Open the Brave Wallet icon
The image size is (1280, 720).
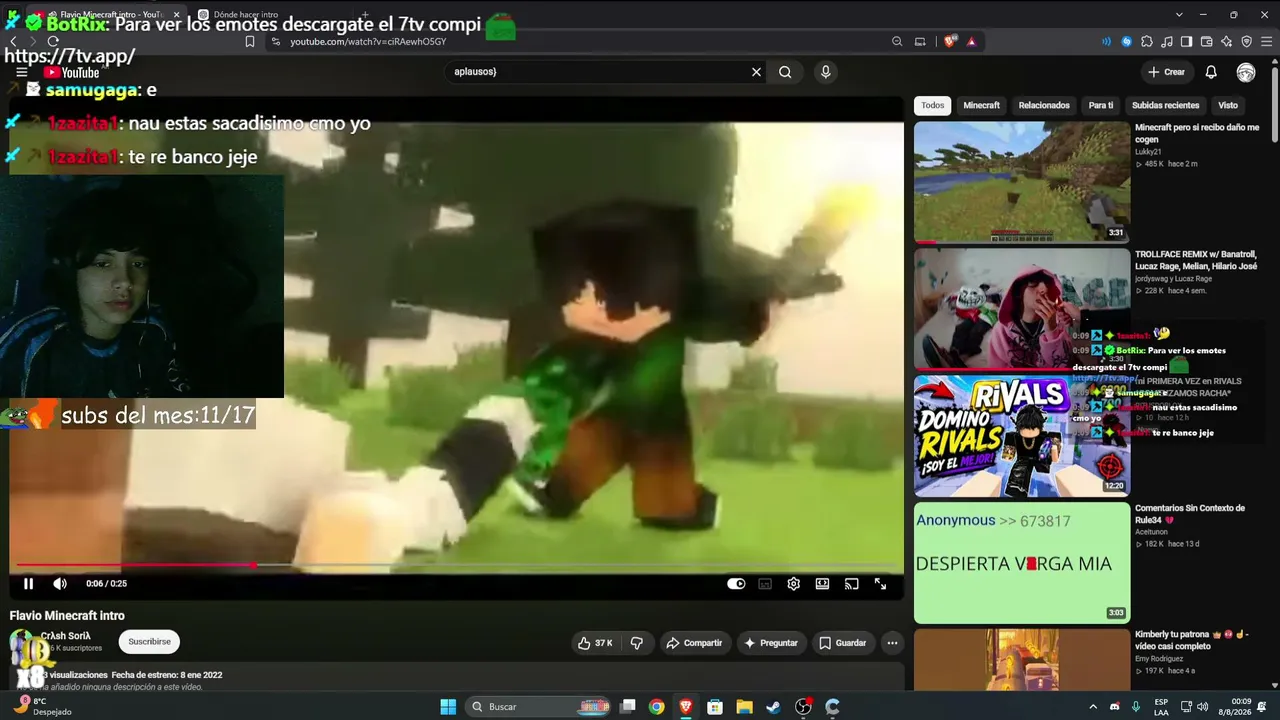coord(1206,42)
